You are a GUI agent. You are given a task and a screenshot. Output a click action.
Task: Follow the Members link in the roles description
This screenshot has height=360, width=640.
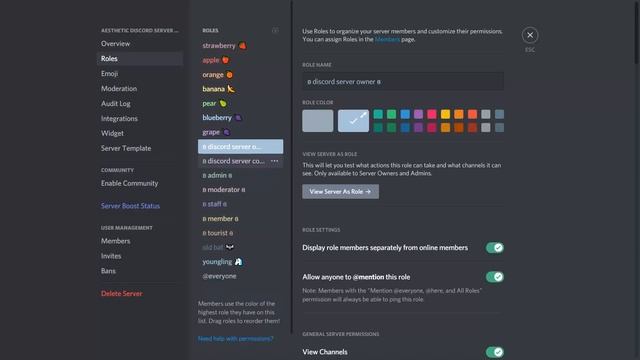(x=387, y=39)
